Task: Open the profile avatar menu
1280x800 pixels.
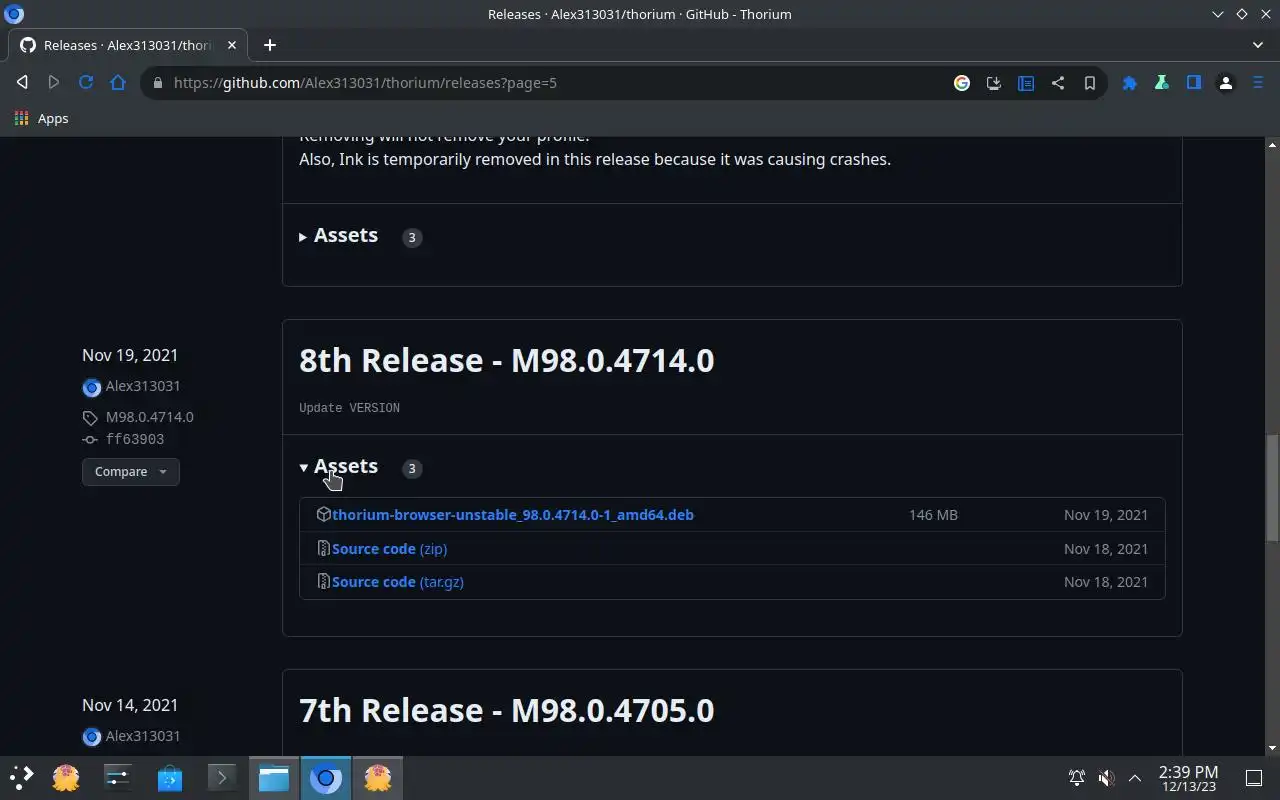Action: (1226, 83)
